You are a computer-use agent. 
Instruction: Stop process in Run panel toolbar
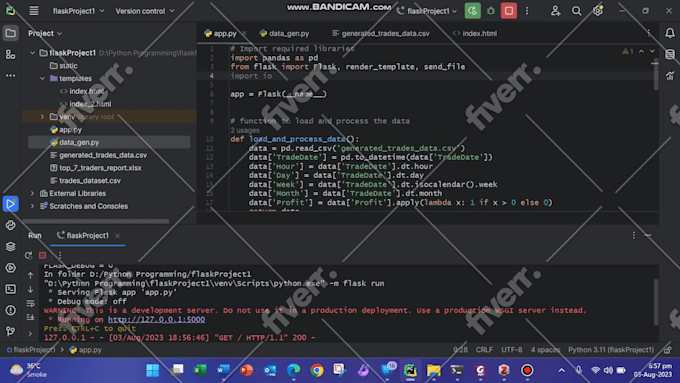(x=42, y=255)
